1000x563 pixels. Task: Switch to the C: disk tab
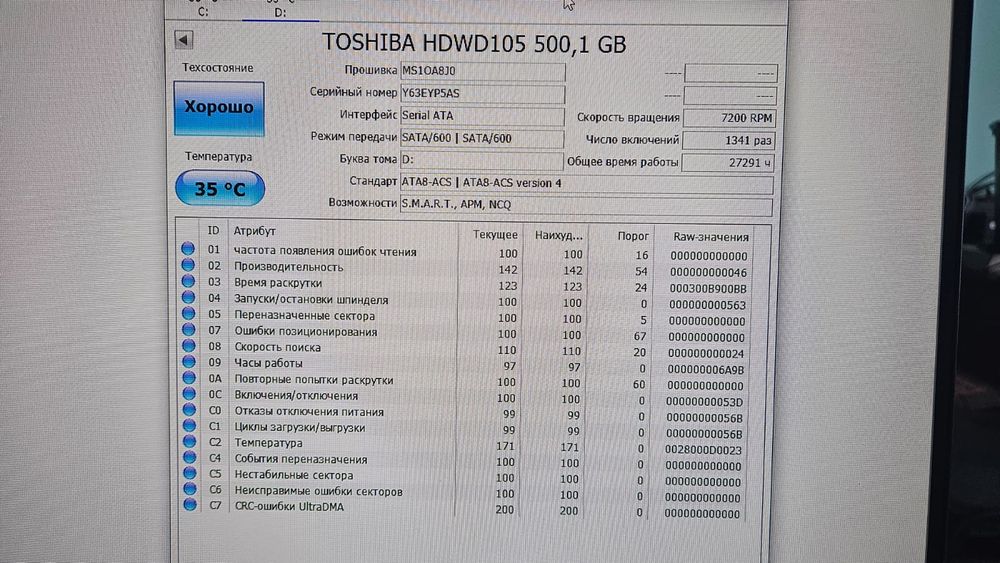click(203, 12)
